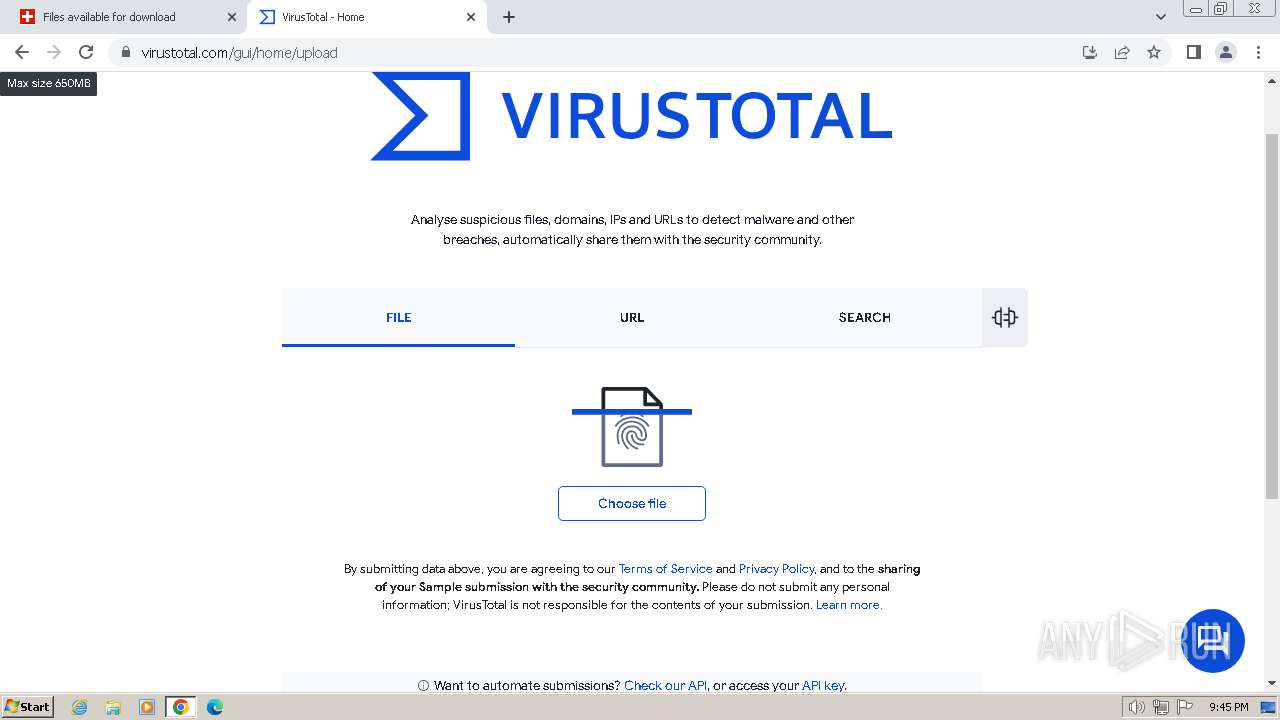Open the Terms of Service link
The image size is (1280, 720).
[x=665, y=569]
